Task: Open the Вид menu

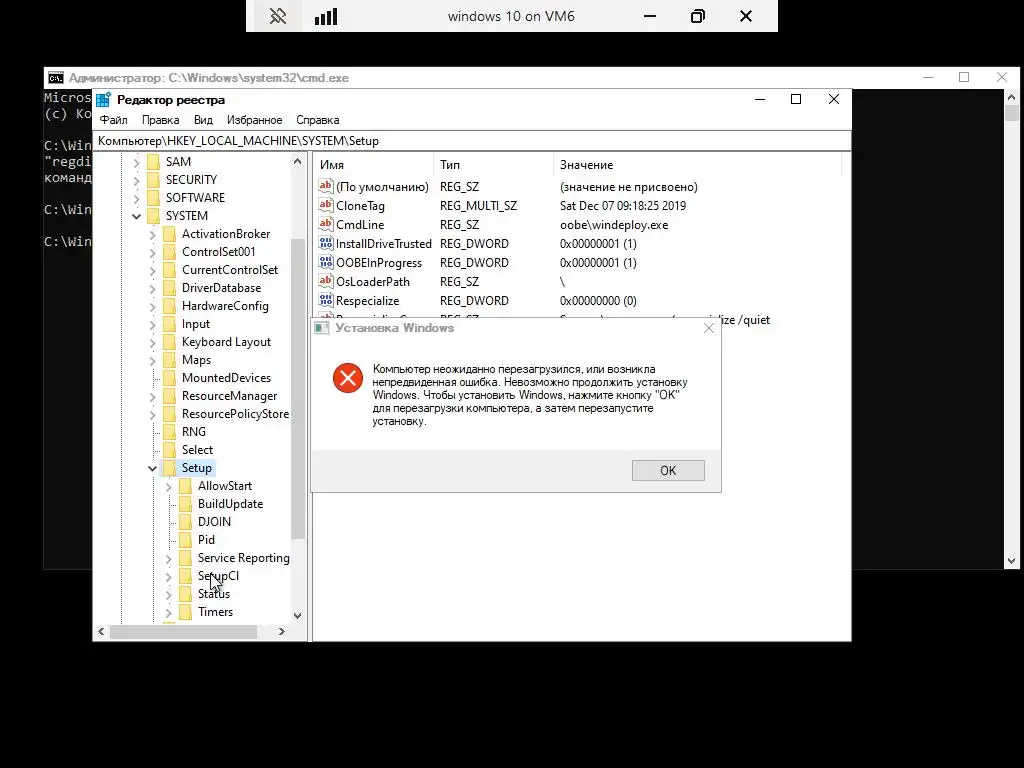Action: pyautogui.click(x=203, y=120)
